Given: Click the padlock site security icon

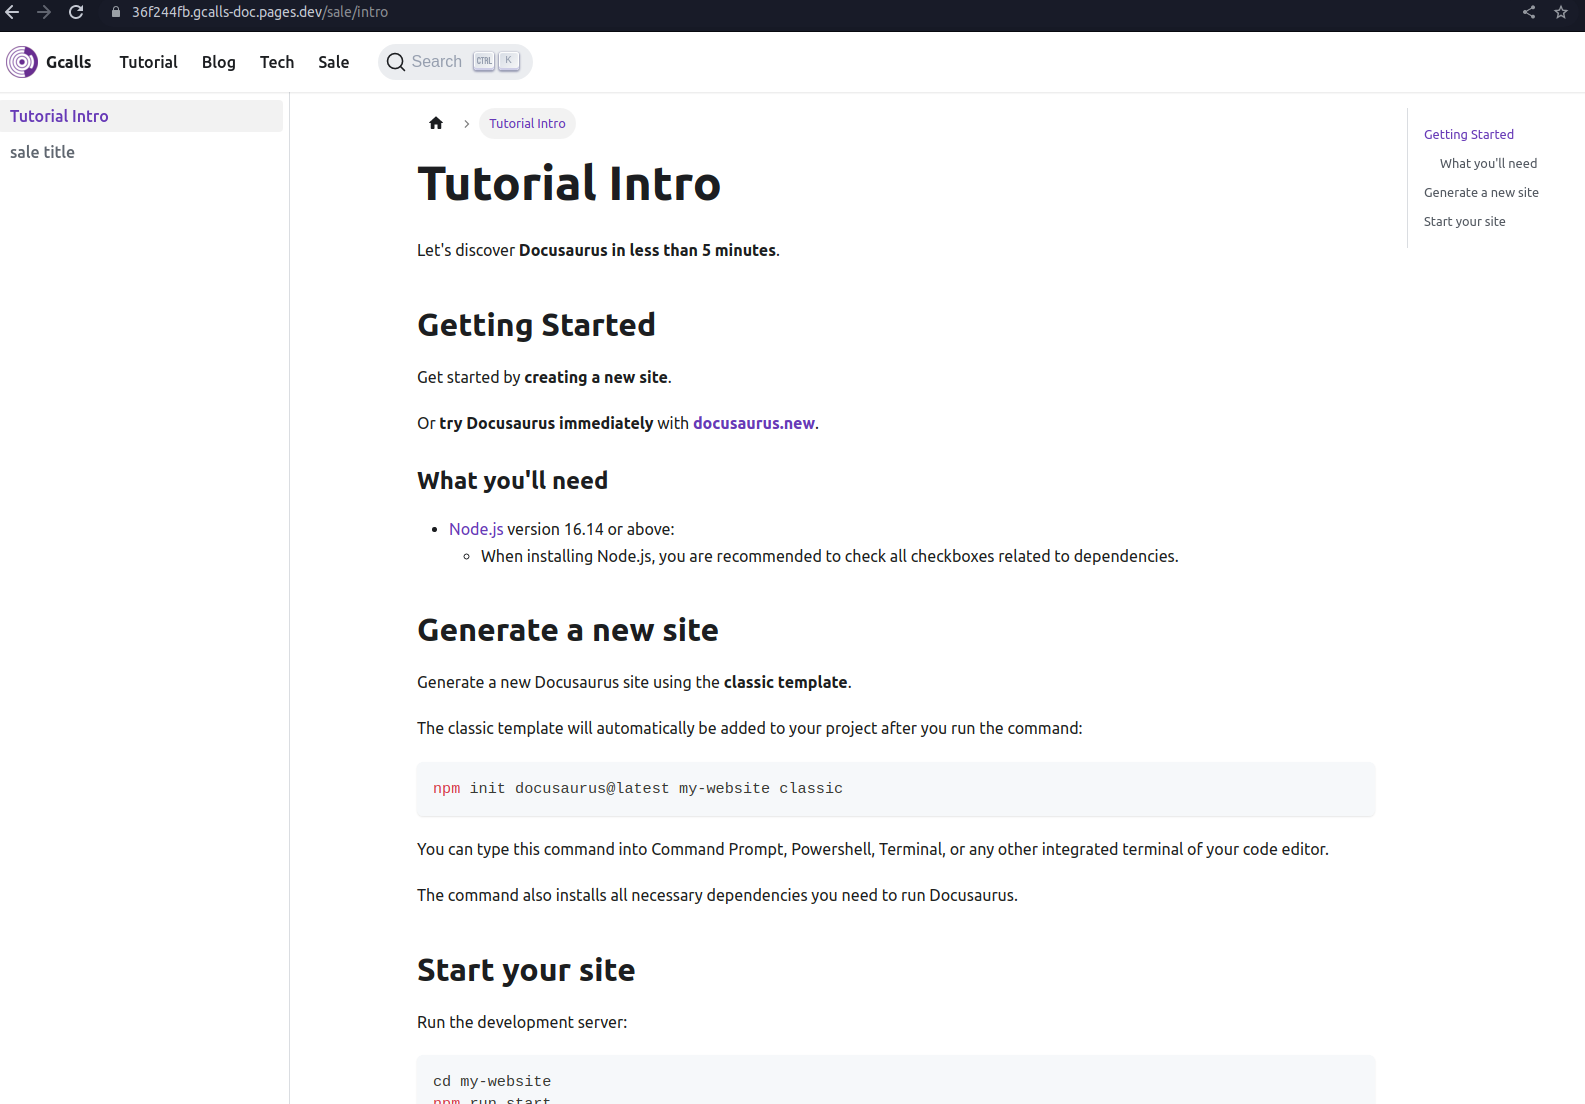Looking at the screenshot, I should [x=116, y=12].
